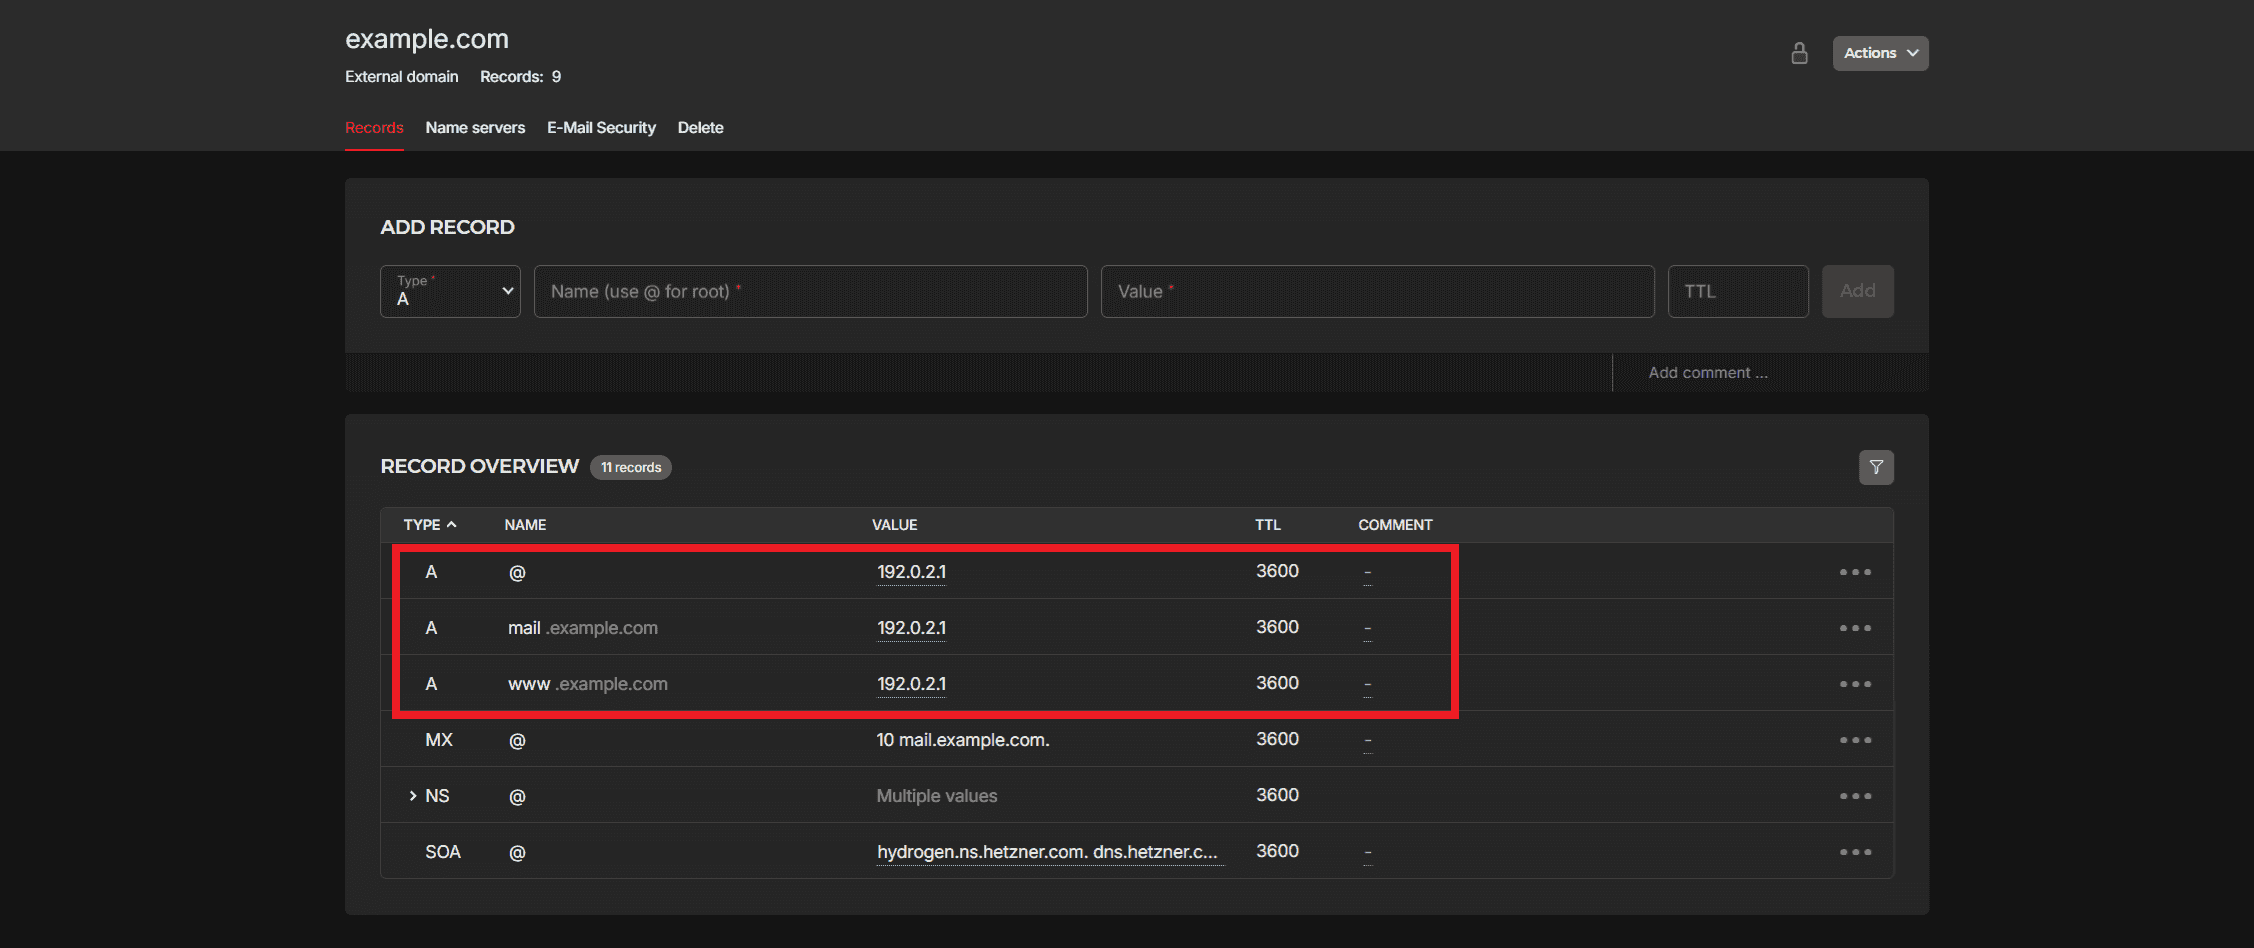This screenshot has height=948, width=2254.
Task: Select the Records tab
Action: click(x=374, y=128)
